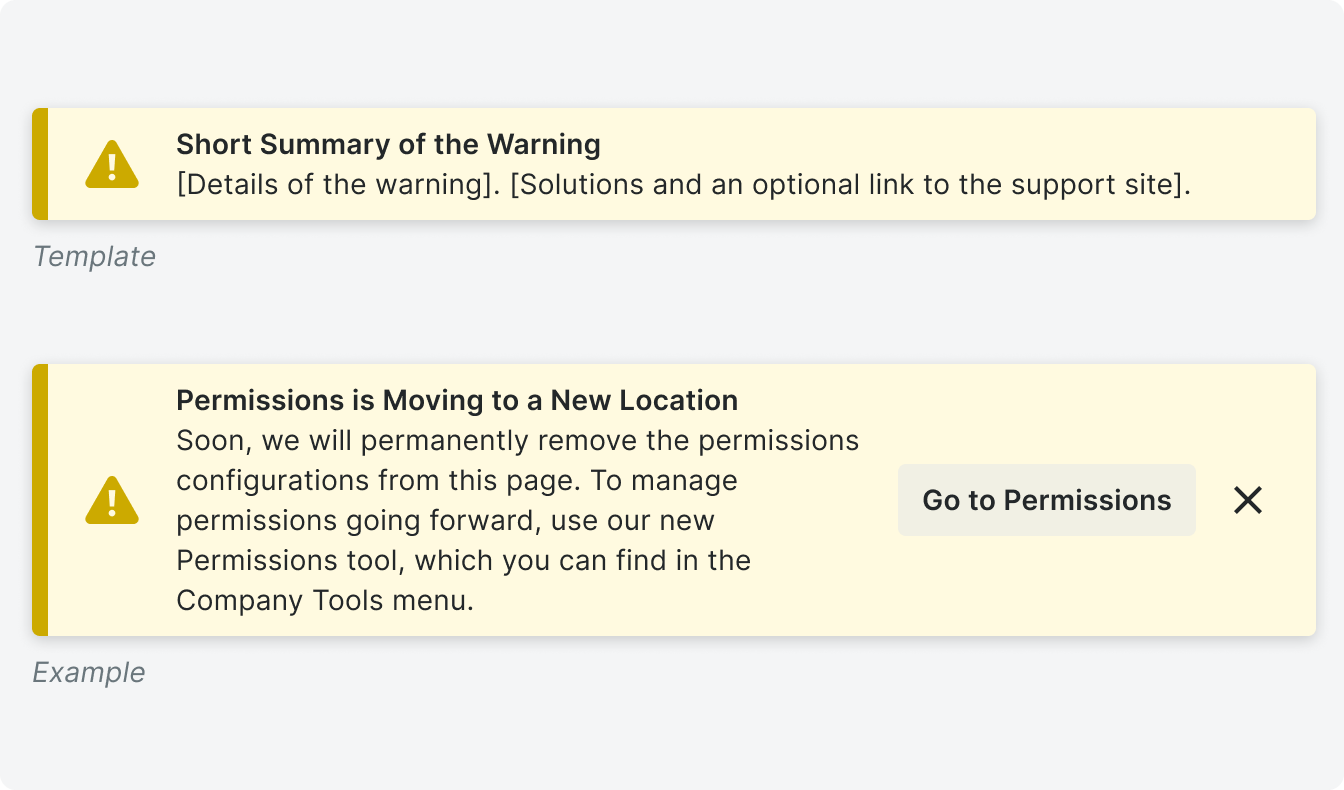Select the 'Short Summary of the Warning' heading
Screen dimensions: 1344x790
click(x=388, y=144)
